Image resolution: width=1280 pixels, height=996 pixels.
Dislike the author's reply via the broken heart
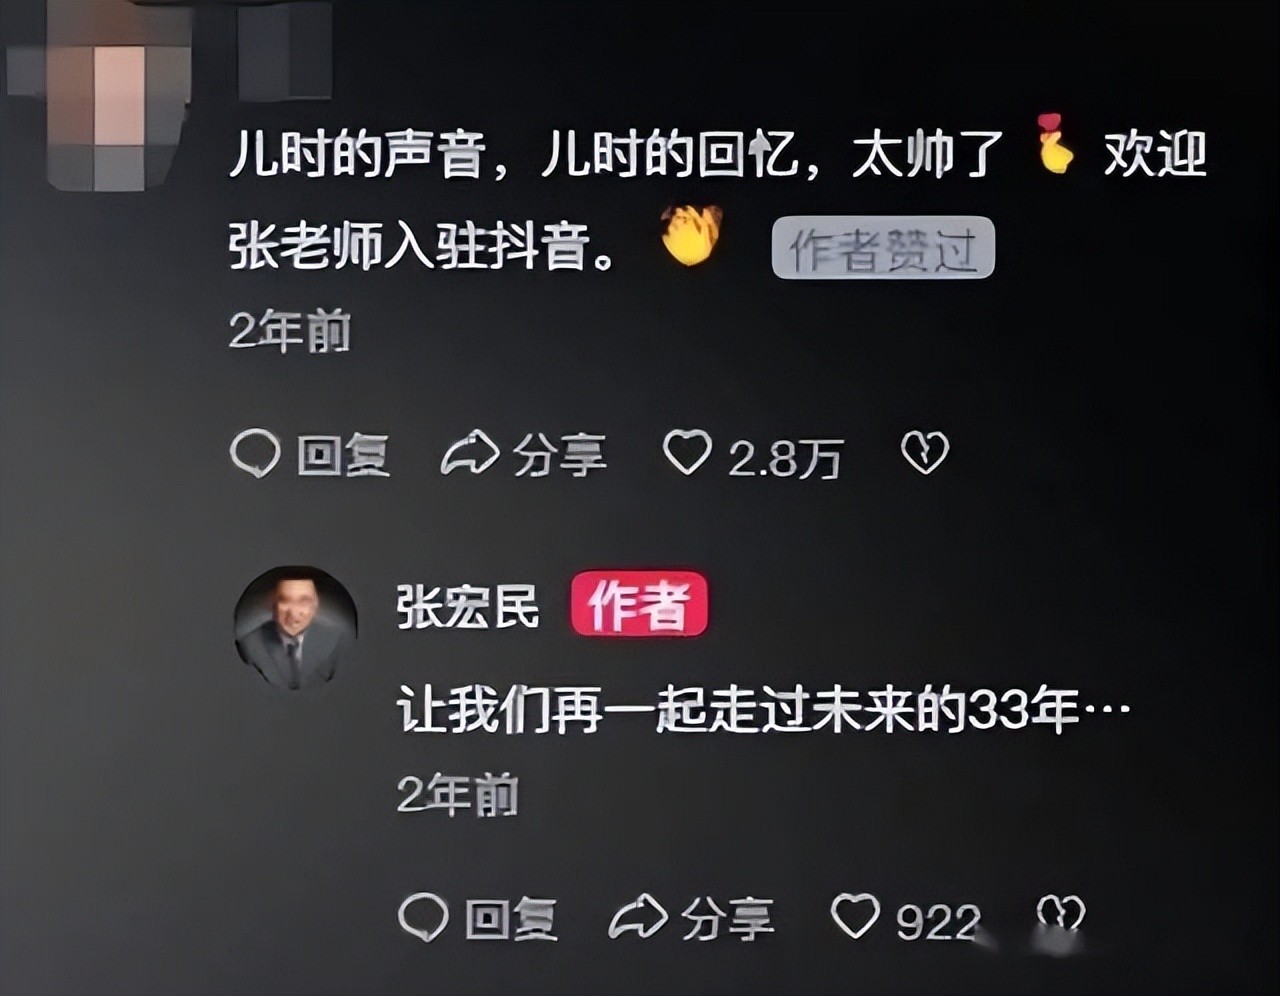(1061, 914)
